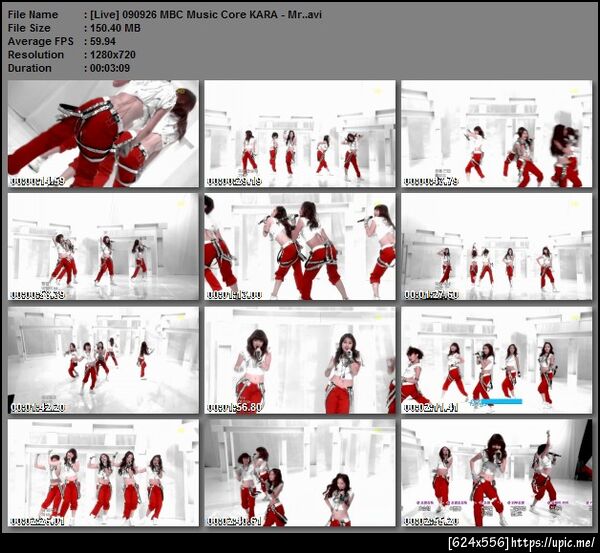
Task: Select the final frame at 00:02:55.20
Action: [x=497, y=473]
